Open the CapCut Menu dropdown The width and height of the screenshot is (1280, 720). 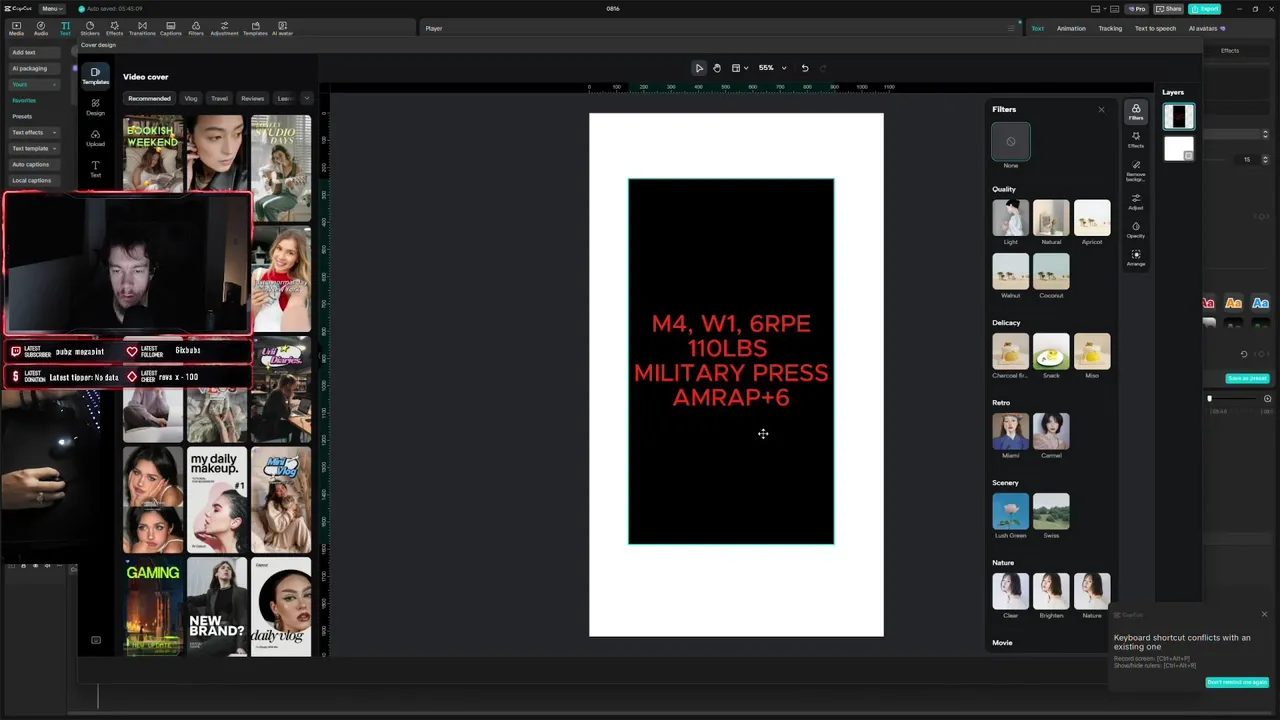[51, 9]
